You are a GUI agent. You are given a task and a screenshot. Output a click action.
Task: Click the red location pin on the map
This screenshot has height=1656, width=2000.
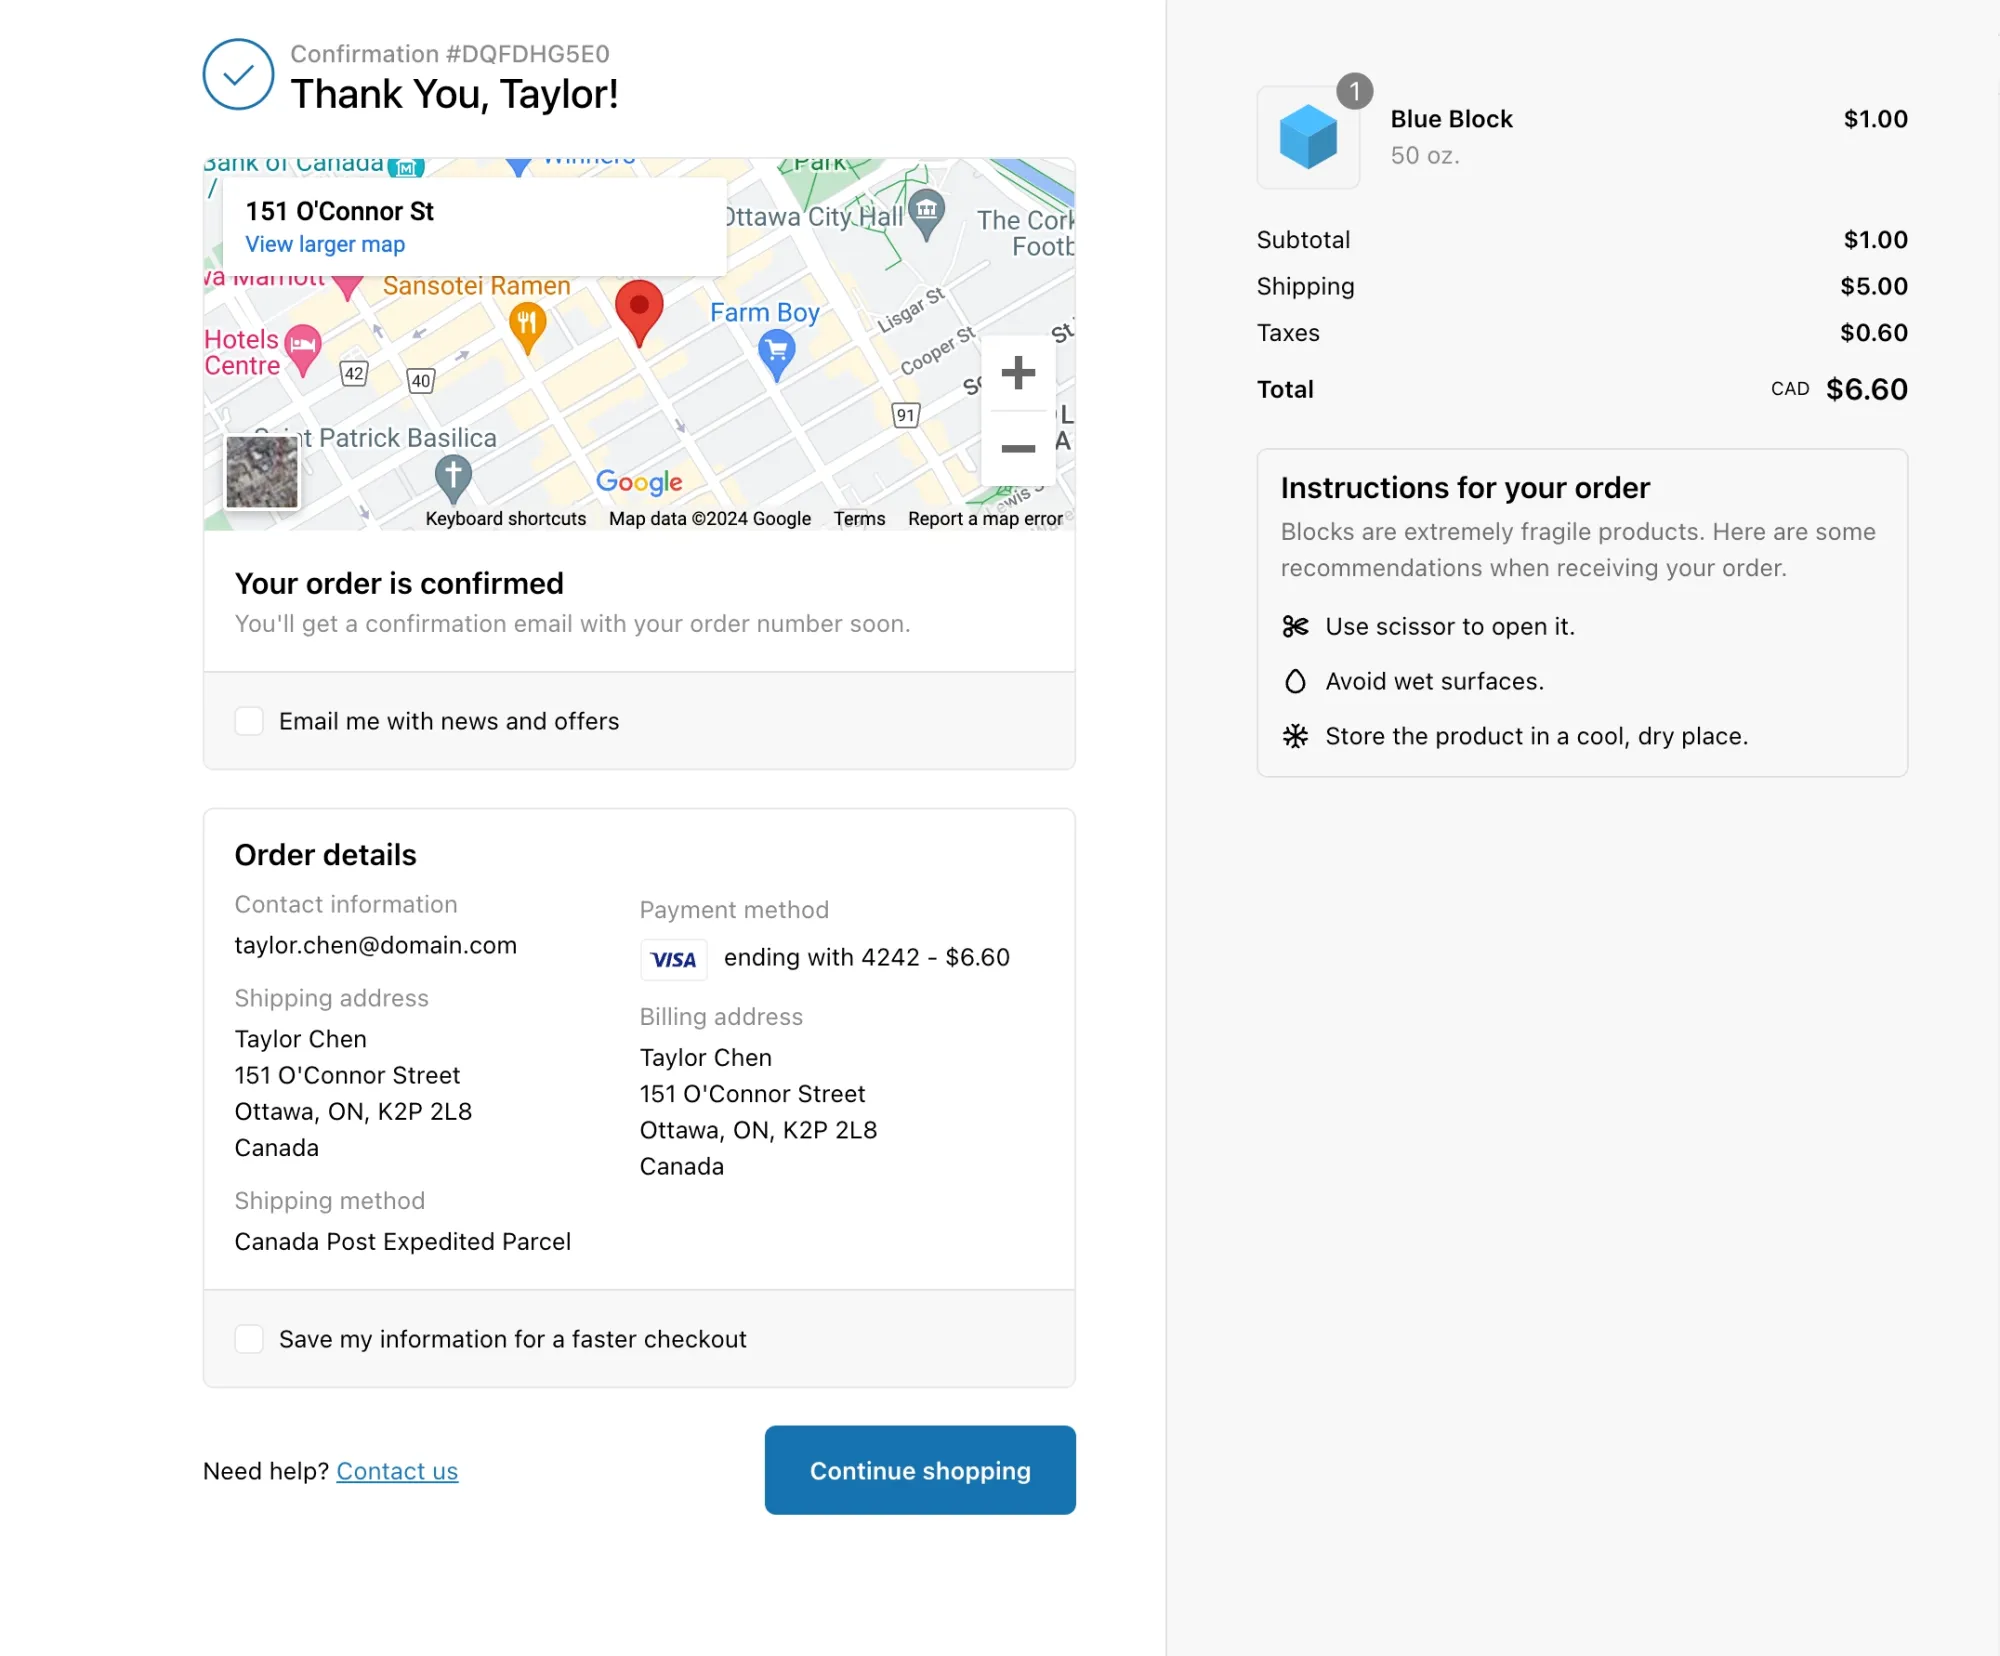point(639,309)
